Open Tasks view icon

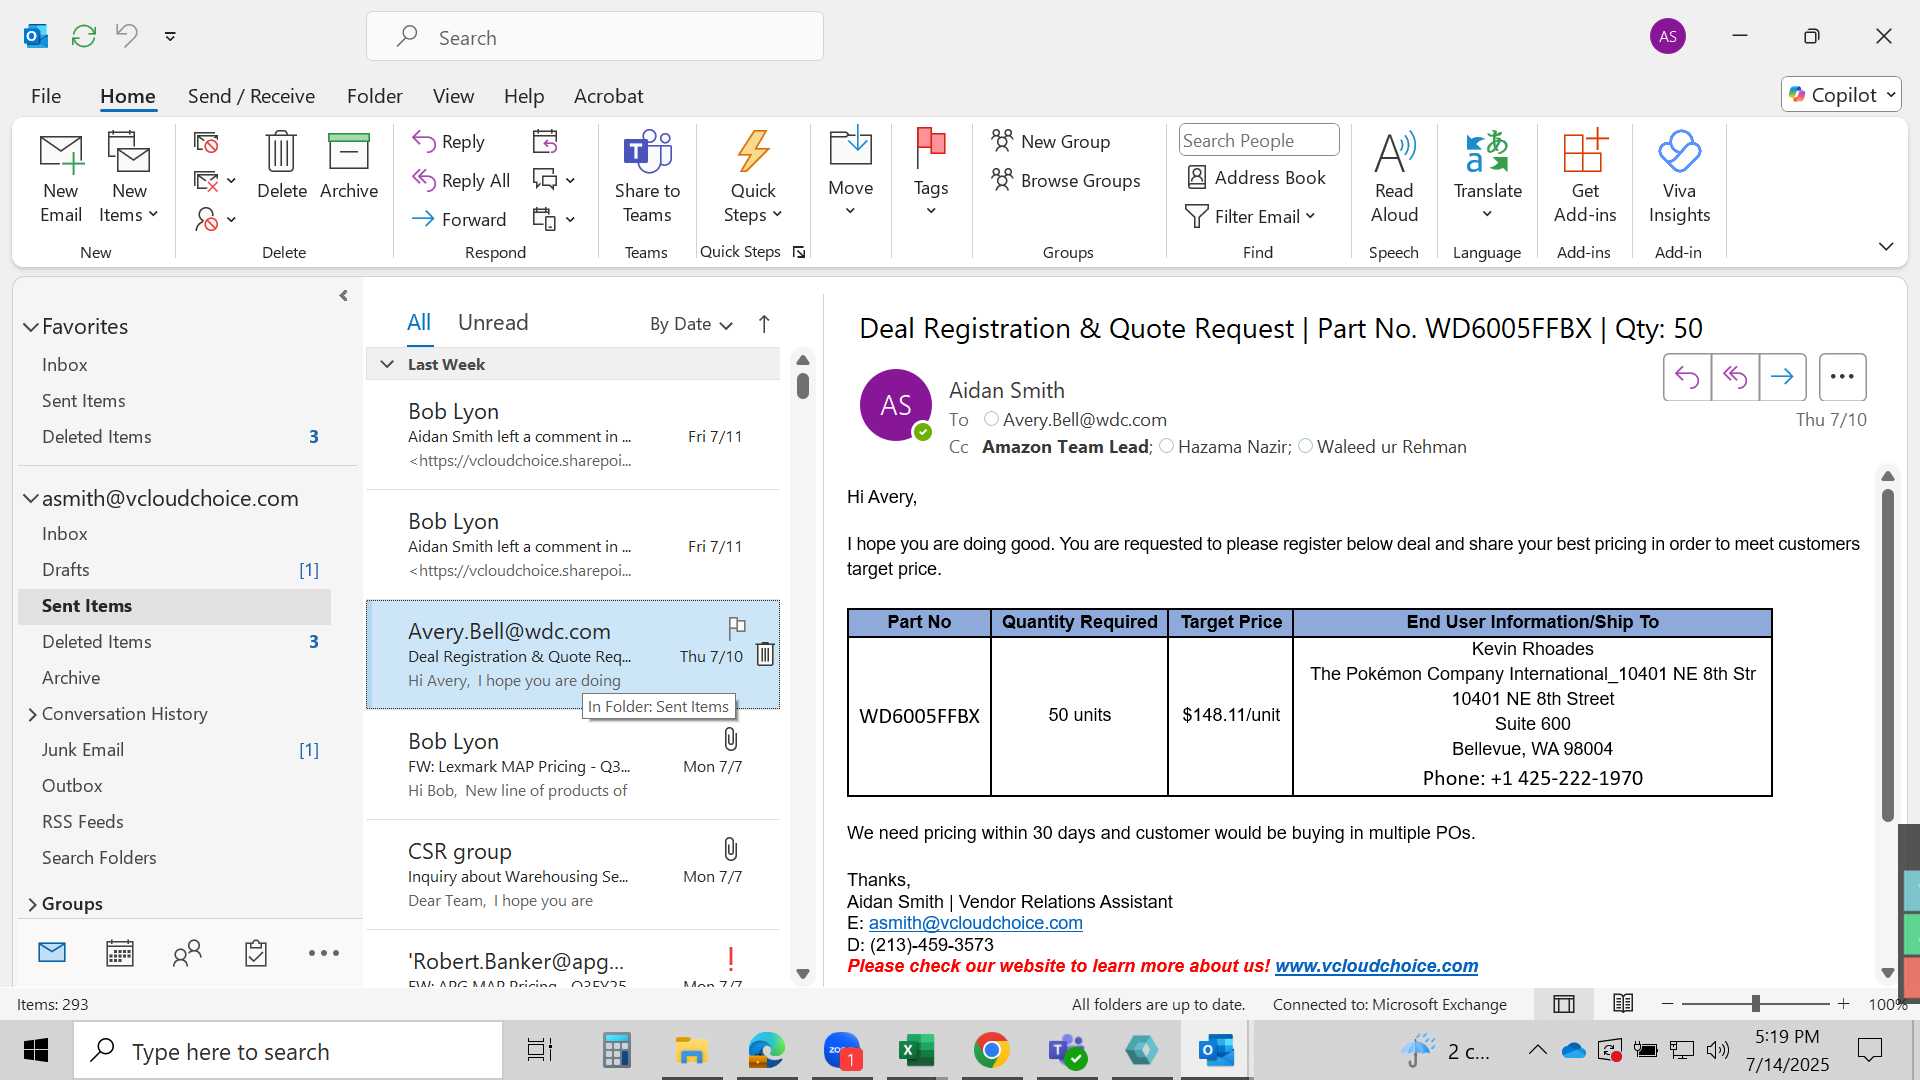256,953
